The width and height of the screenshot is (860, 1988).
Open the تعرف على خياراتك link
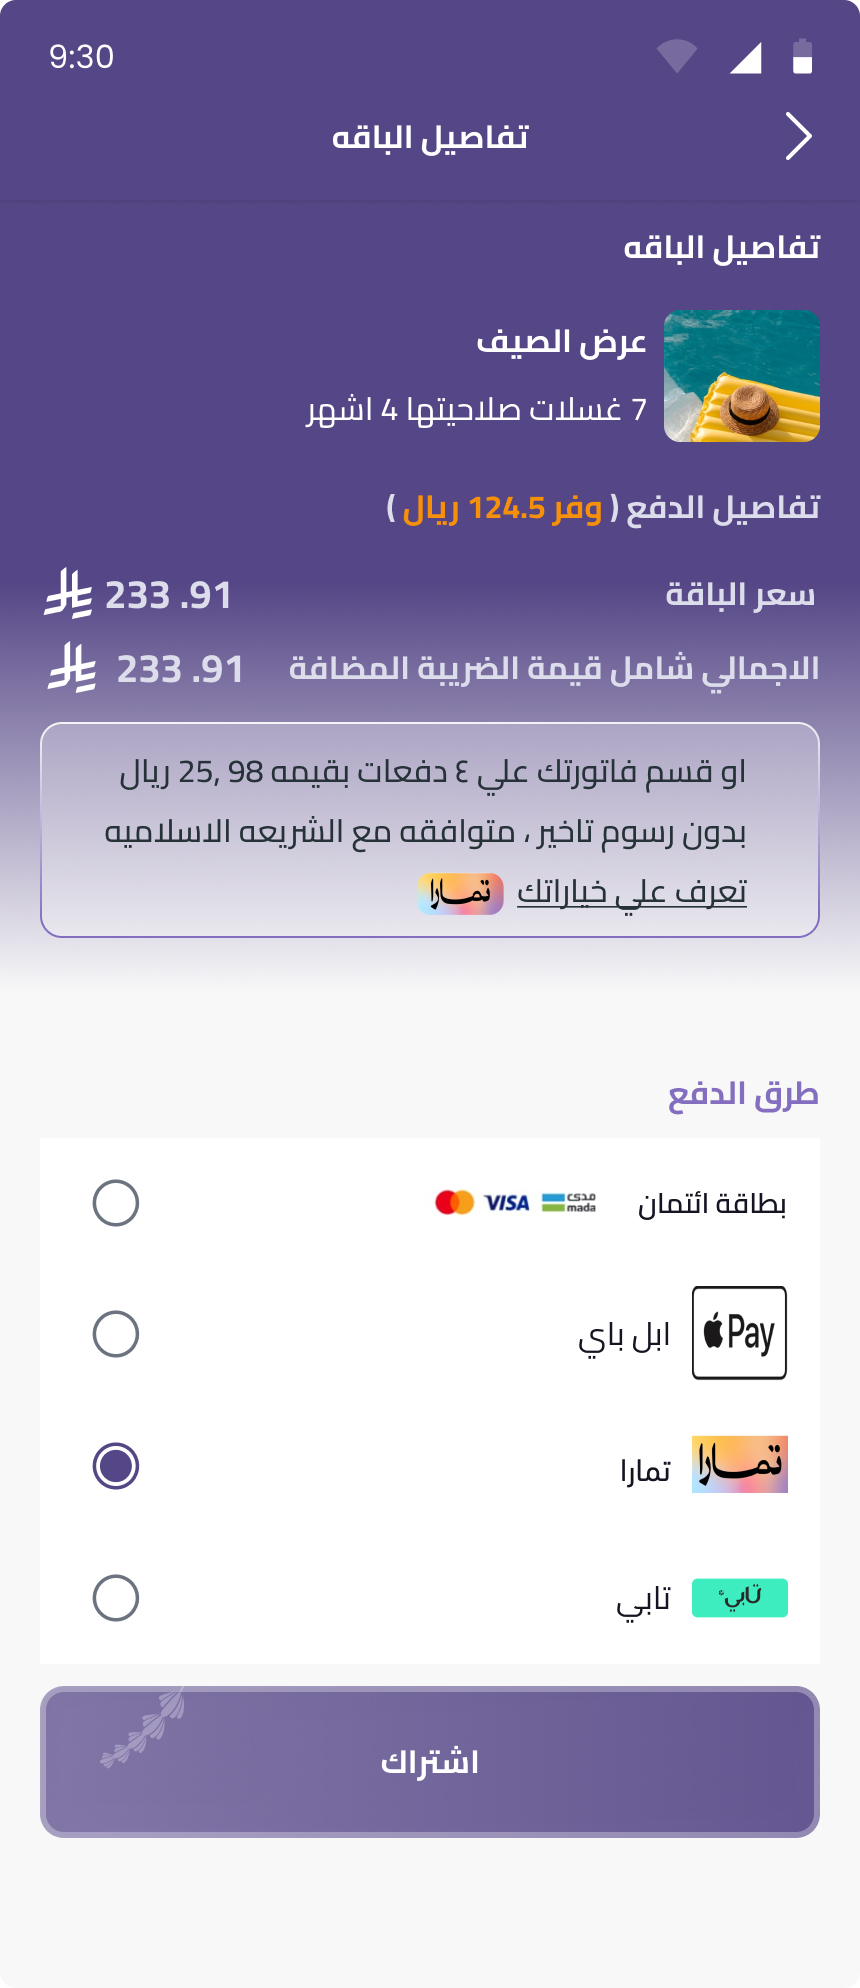click(x=632, y=892)
